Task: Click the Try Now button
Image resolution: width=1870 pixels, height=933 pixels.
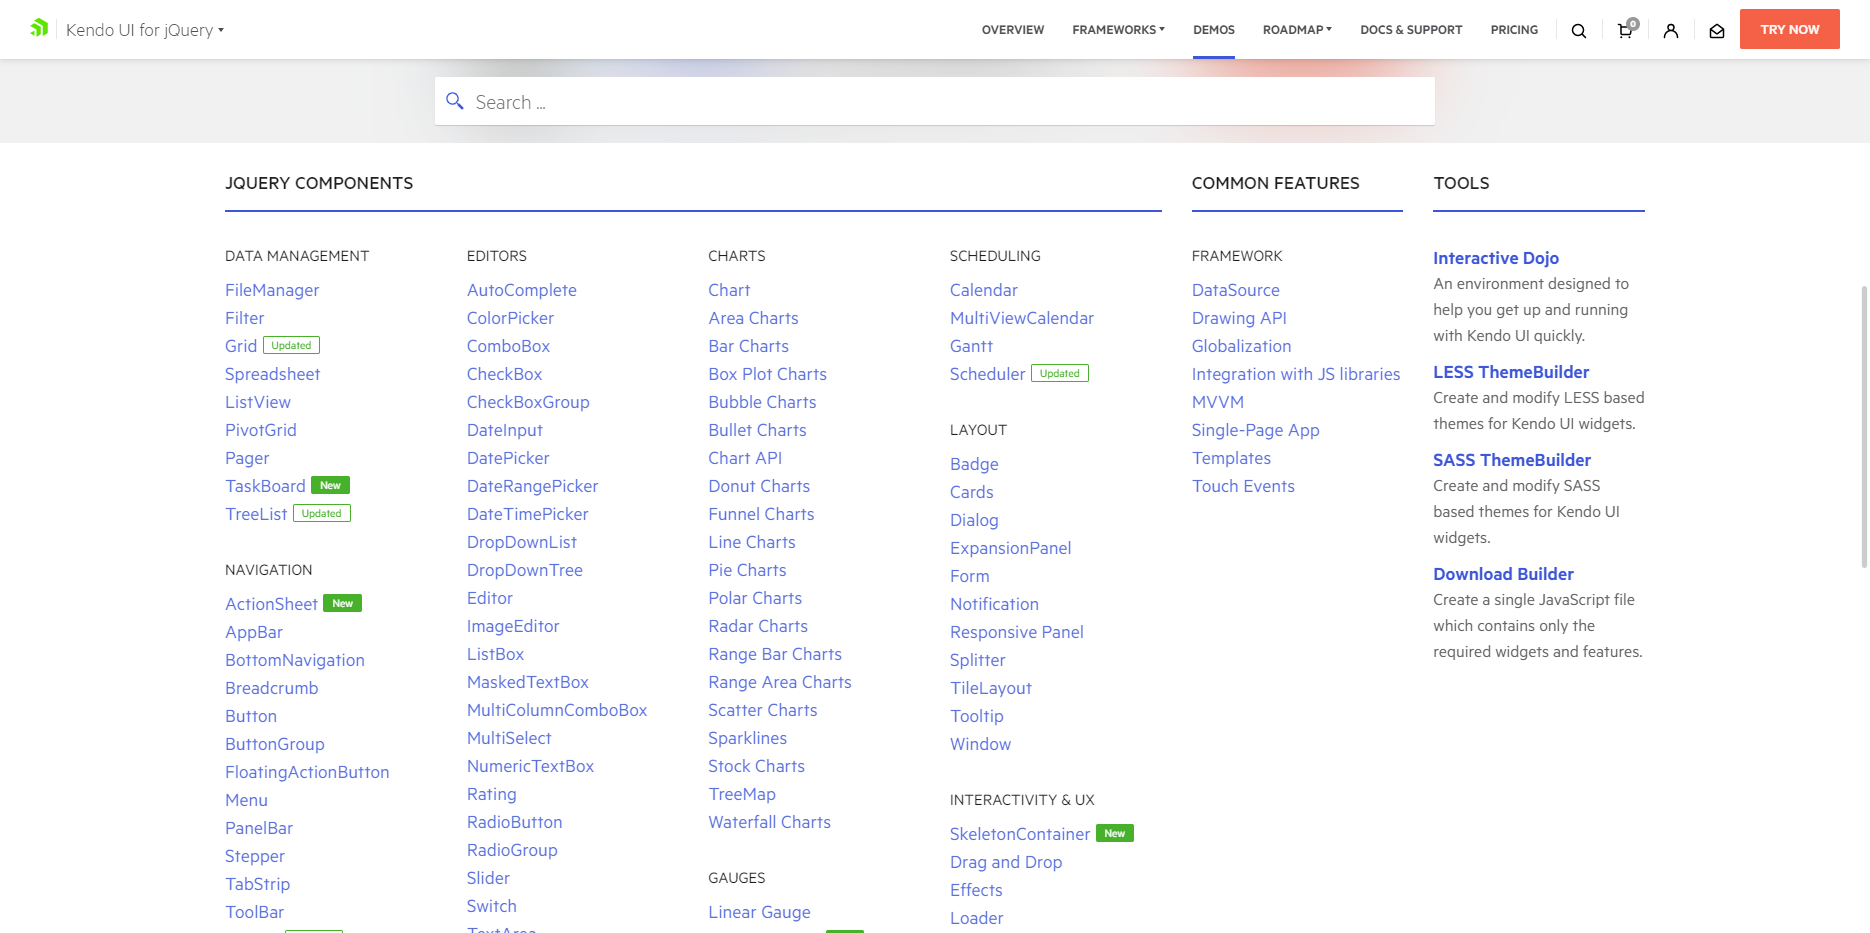Action: 1790,29
